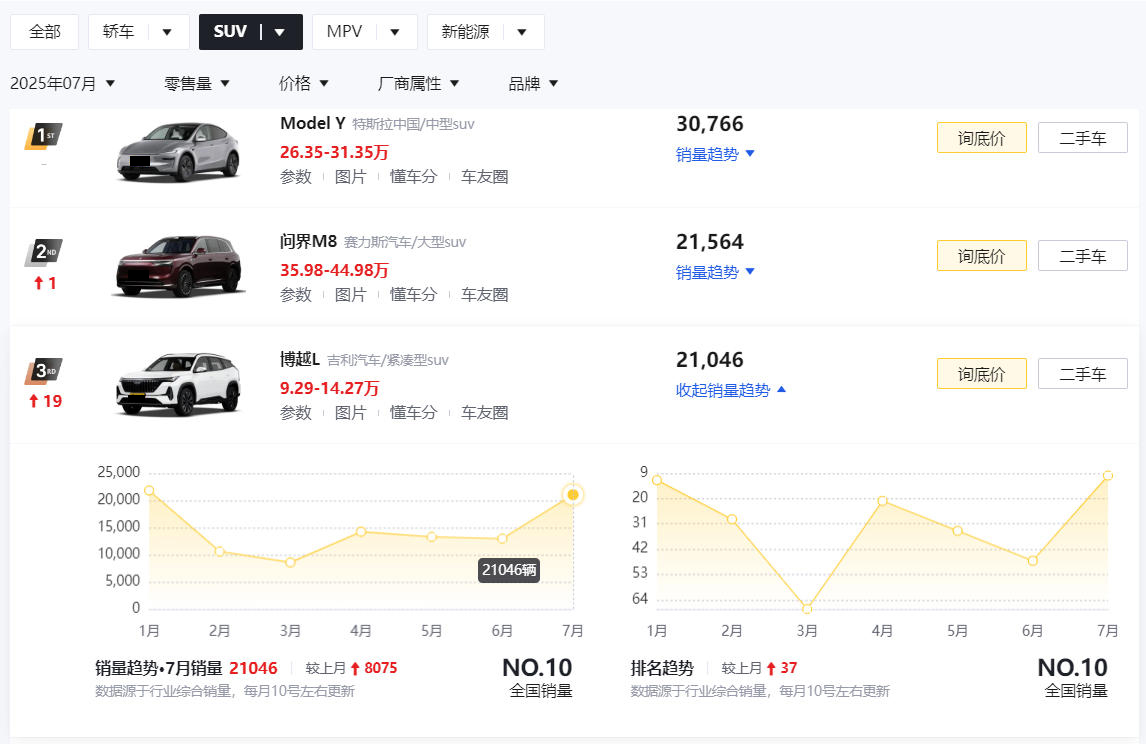Open the 厂商属性 filter dropdown
The image size is (1146, 744).
point(418,83)
